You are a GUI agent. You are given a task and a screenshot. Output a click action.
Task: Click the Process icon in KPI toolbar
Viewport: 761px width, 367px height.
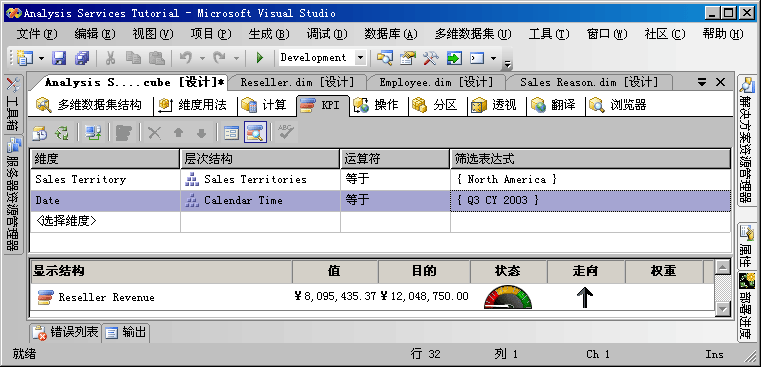40,133
